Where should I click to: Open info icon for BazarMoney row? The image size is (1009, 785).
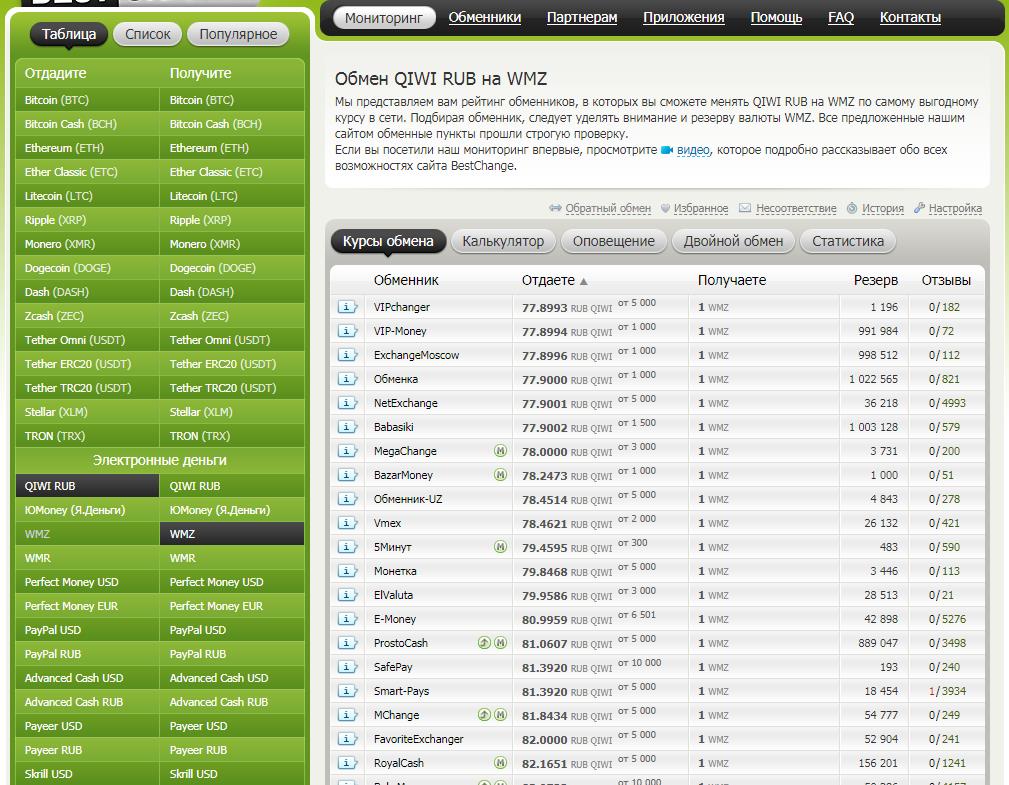click(347, 475)
